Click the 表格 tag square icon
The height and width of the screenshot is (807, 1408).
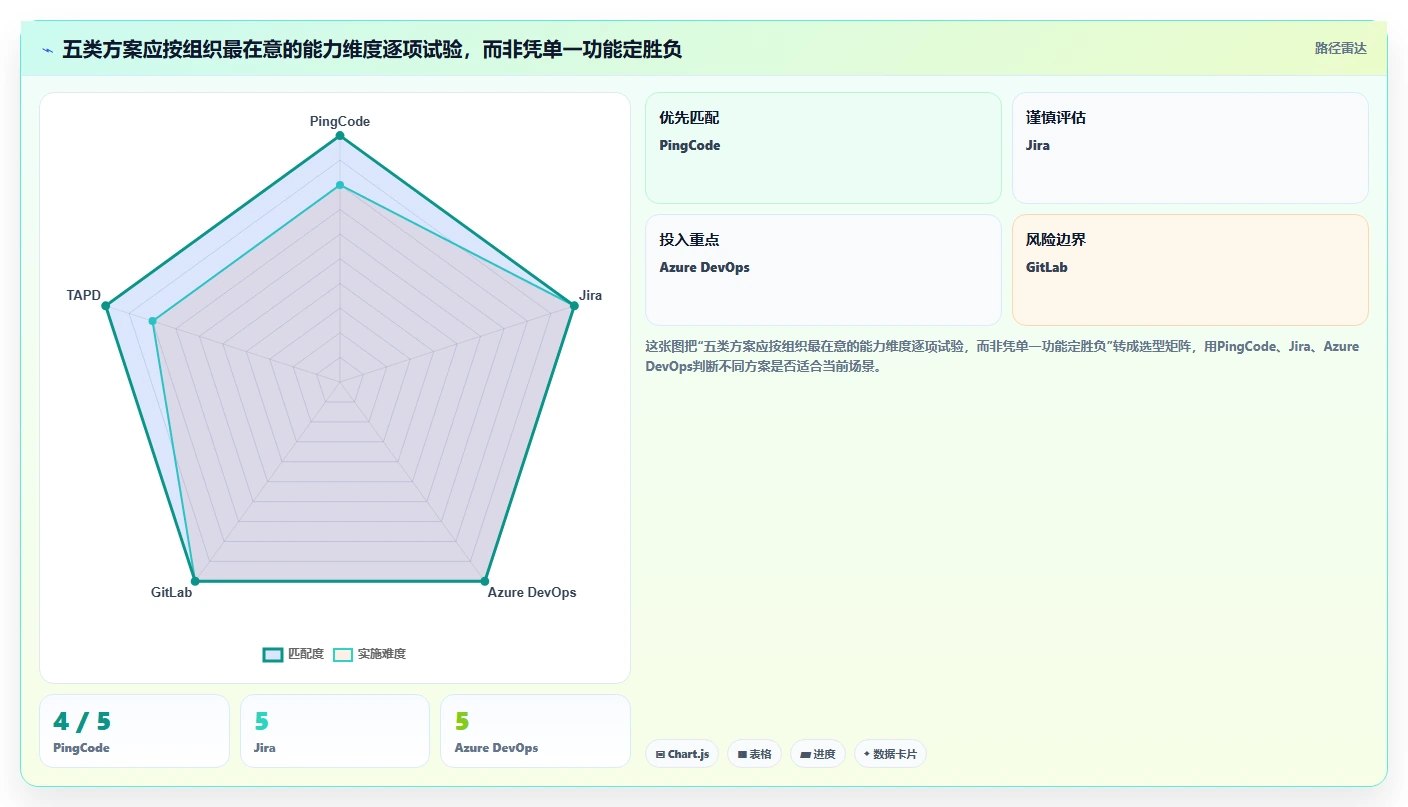742,754
